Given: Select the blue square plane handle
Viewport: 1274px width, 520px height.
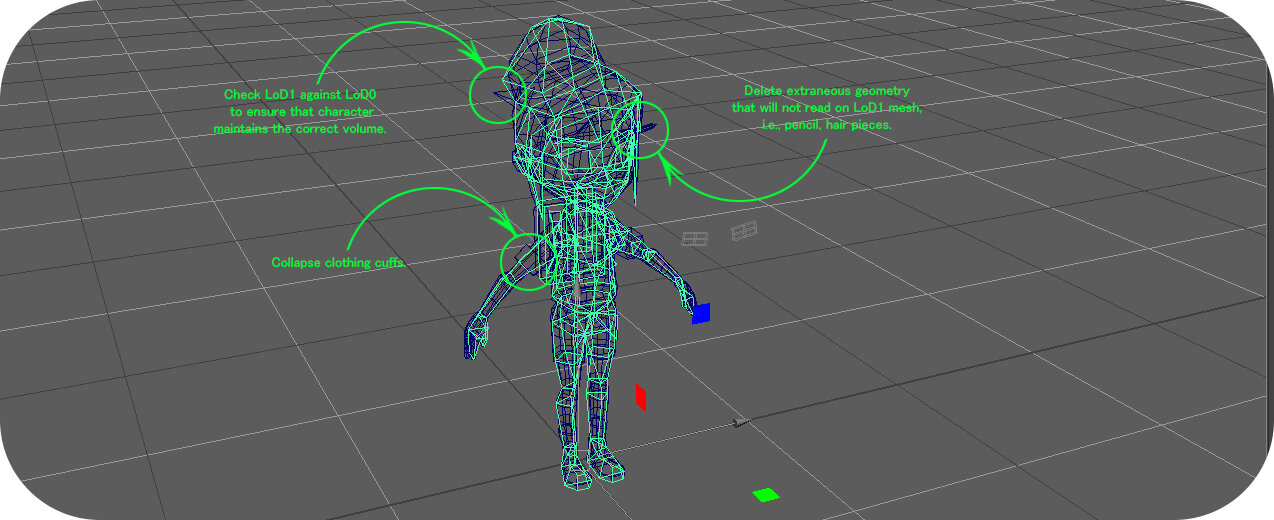Looking at the screenshot, I should (x=701, y=314).
